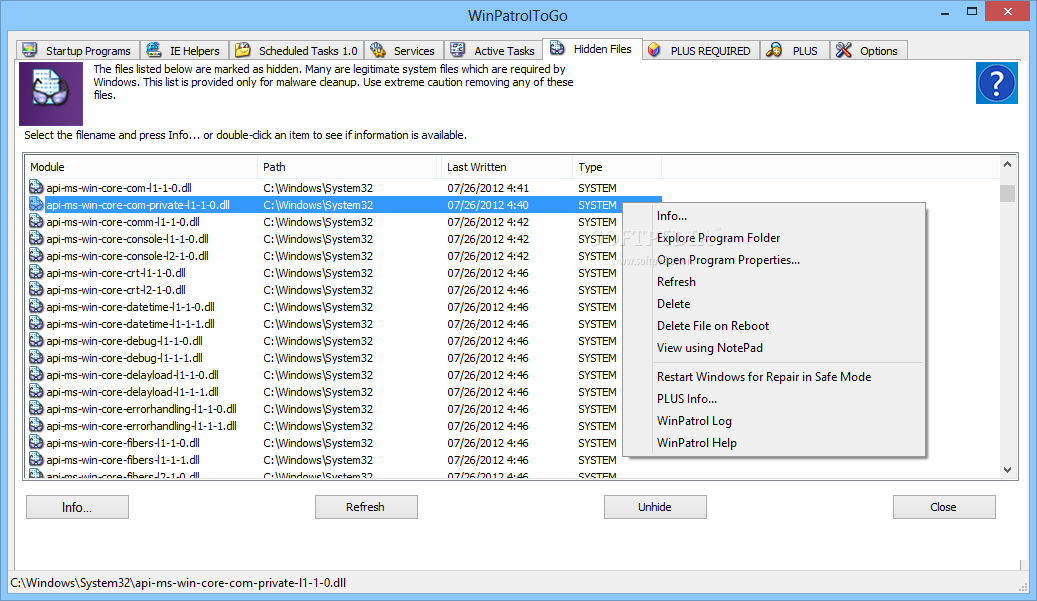Sort by the Last Written column header
Screen dimensions: 1037x601
point(507,167)
